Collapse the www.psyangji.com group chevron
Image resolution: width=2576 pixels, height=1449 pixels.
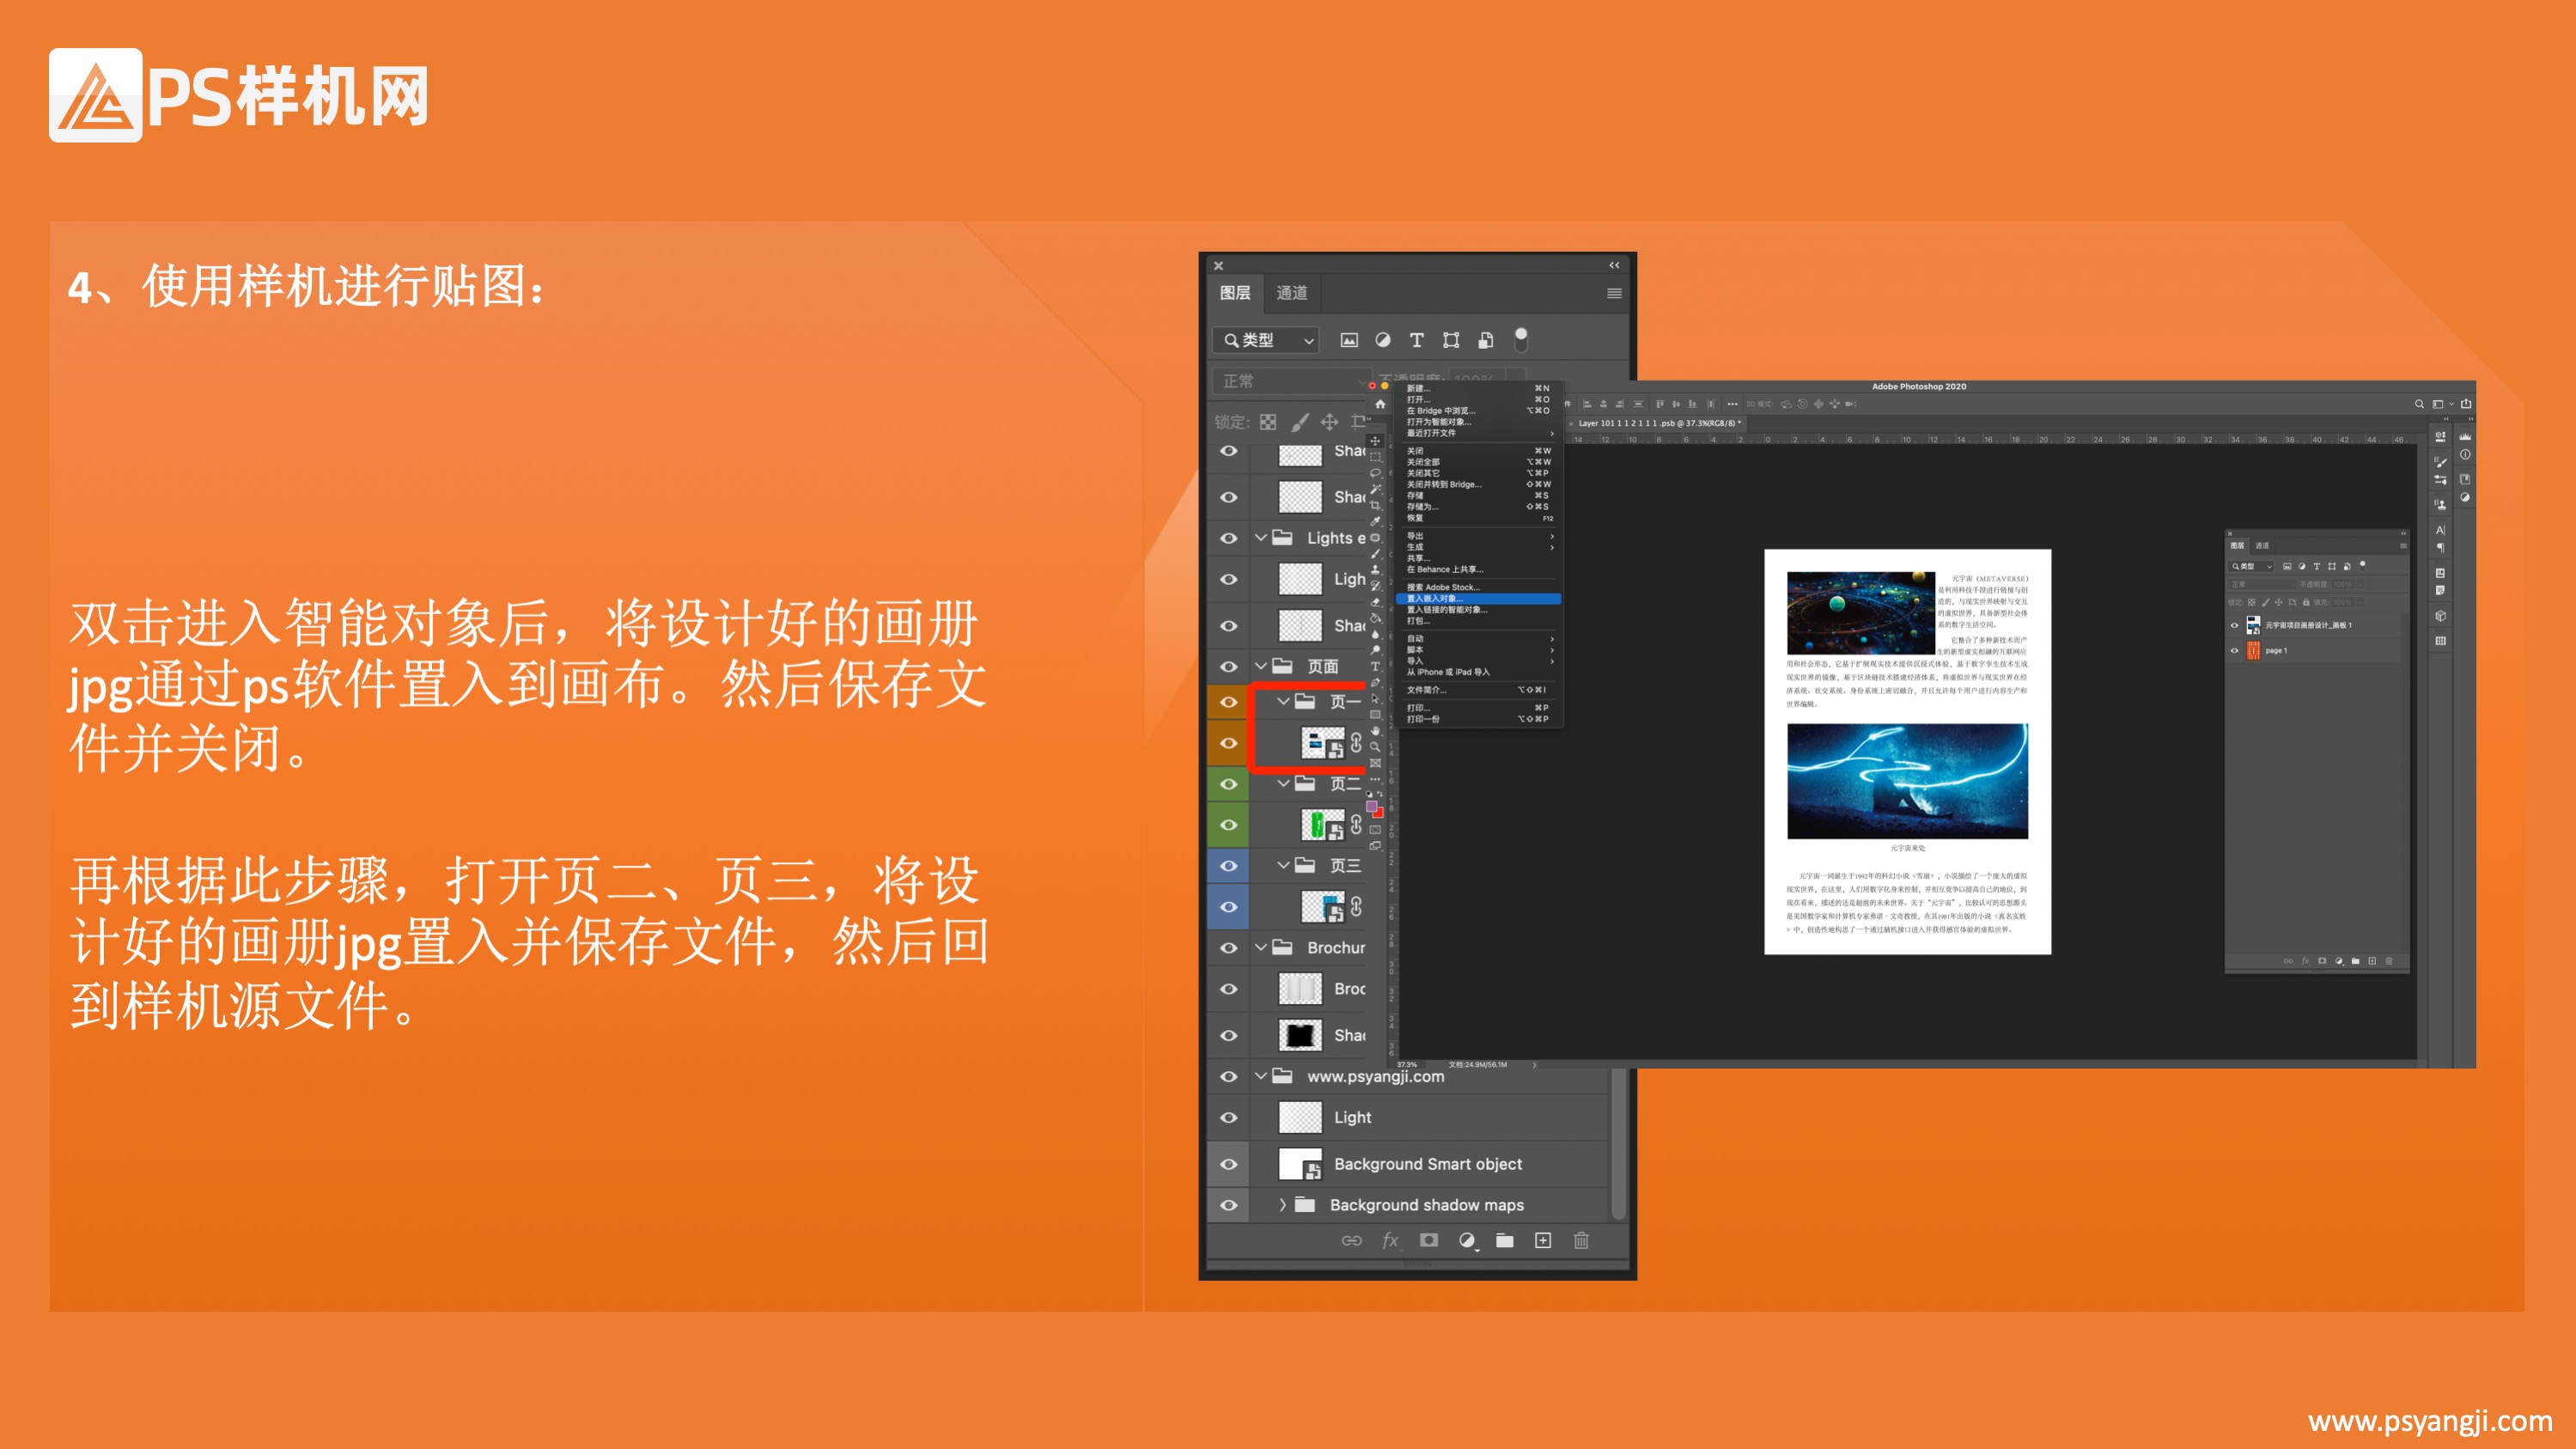coord(1261,1077)
